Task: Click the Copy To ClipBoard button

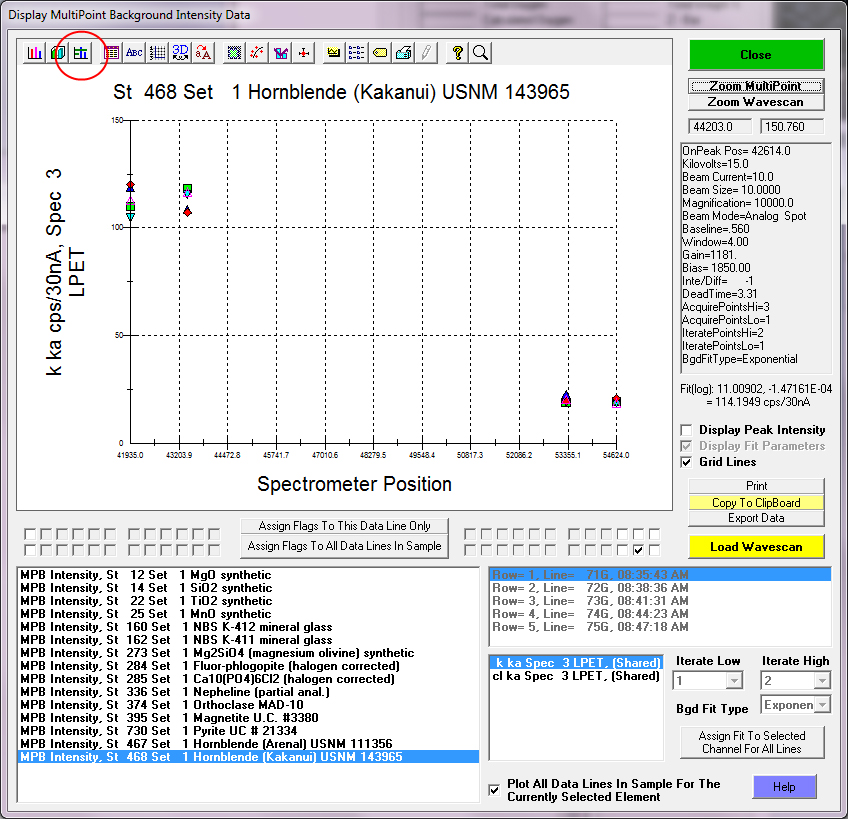Action: point(756,503)
